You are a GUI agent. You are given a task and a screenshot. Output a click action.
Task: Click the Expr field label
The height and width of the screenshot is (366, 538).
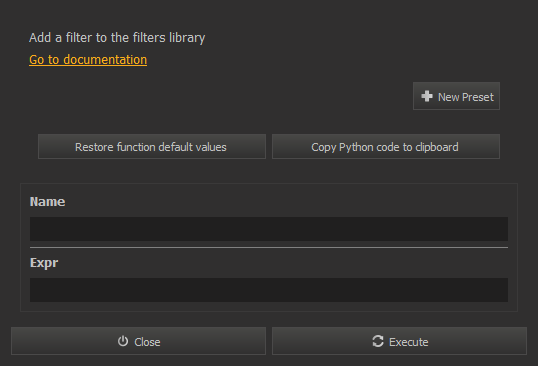click(44, 263)
